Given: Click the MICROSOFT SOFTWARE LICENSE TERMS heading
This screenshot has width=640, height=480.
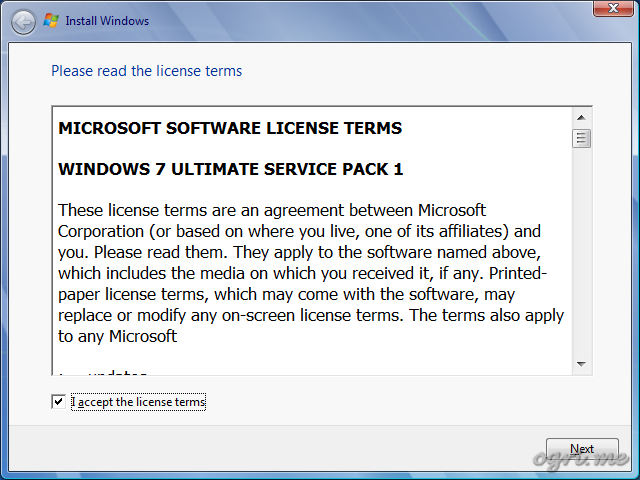Looking at the screenshot, I should [x=230, y=128].
